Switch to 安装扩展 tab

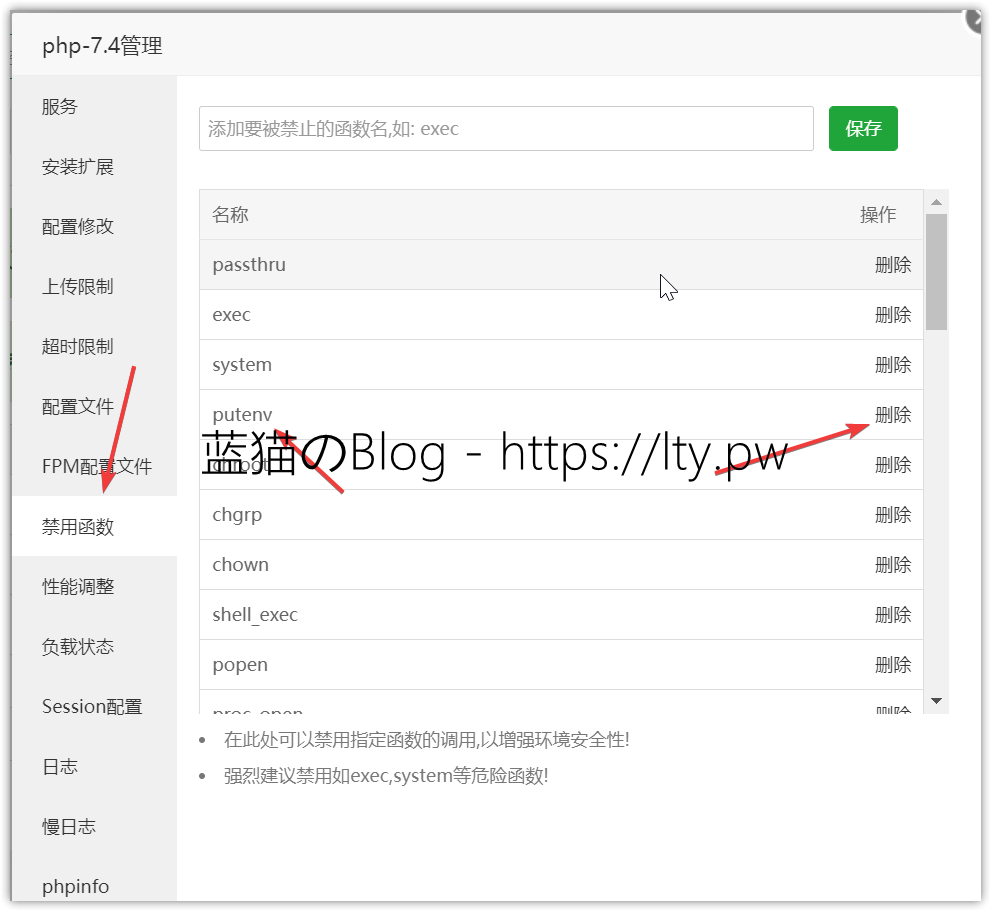78,167
